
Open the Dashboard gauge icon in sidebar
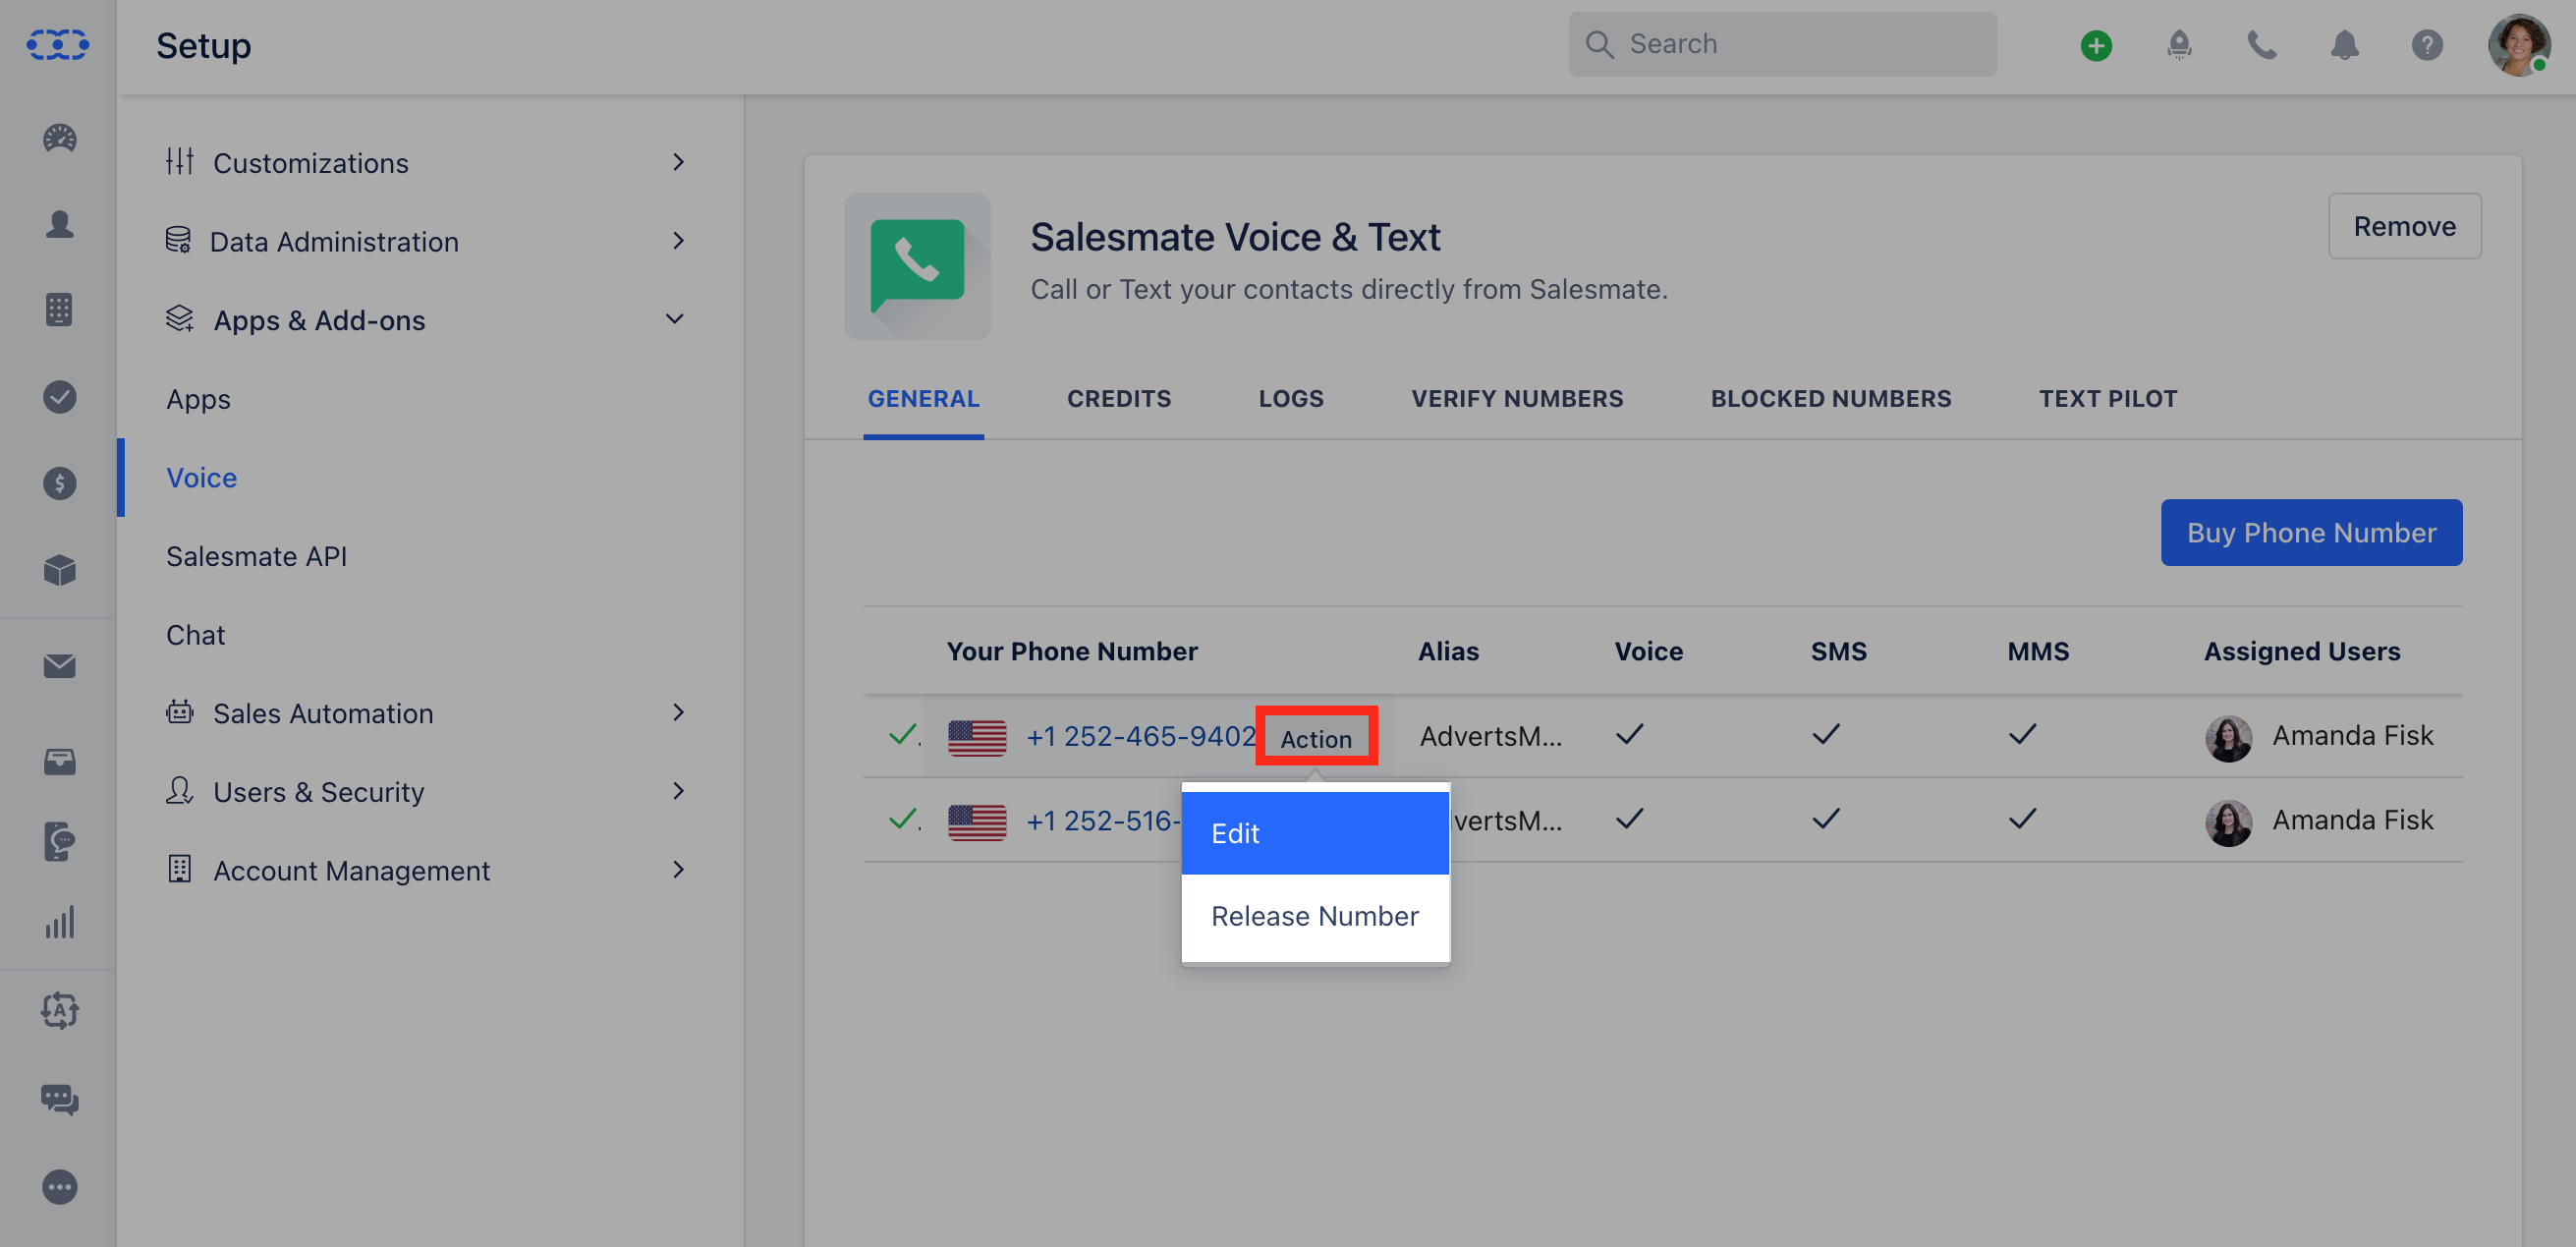(59, 138)
